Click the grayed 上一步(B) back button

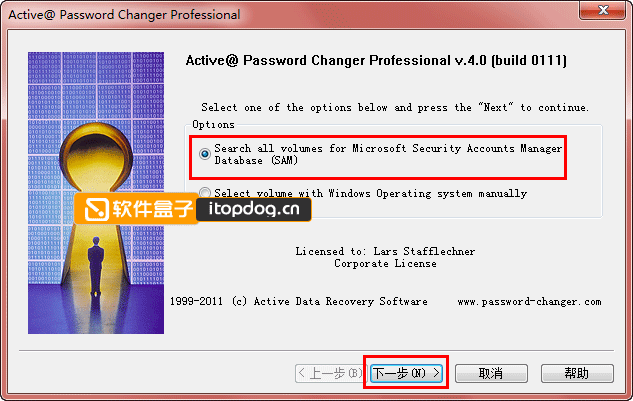pyautogui.click(x=331, y=373)
